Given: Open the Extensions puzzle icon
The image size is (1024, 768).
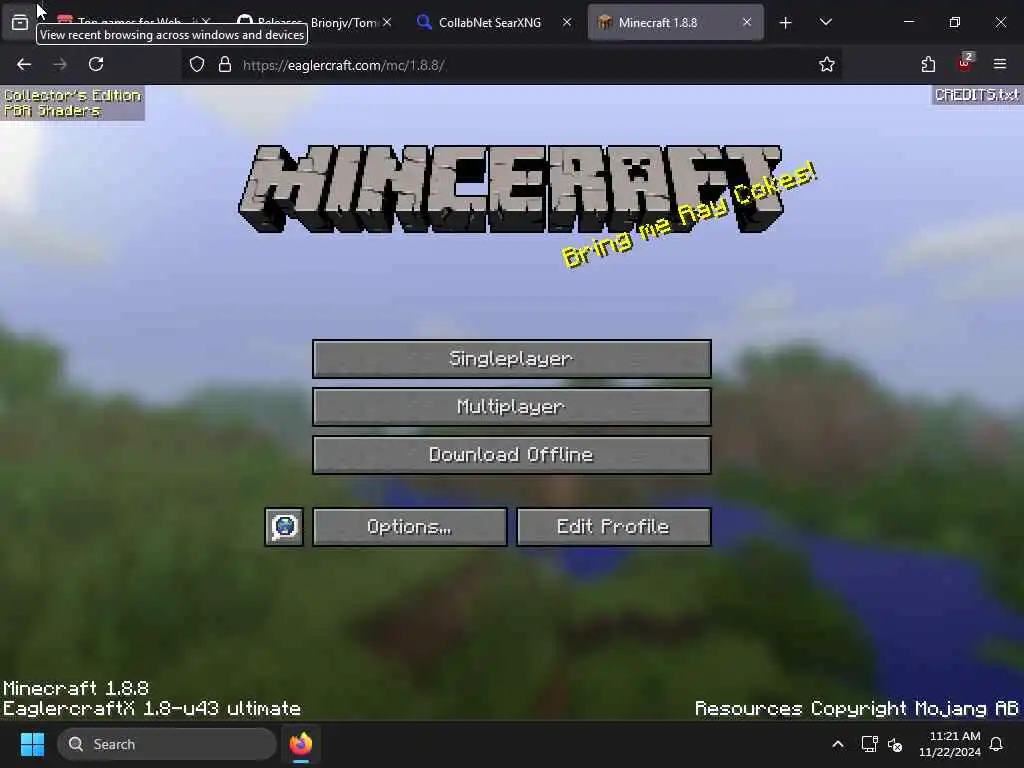Looking at the screenshot, I should [x=928, y=64].
